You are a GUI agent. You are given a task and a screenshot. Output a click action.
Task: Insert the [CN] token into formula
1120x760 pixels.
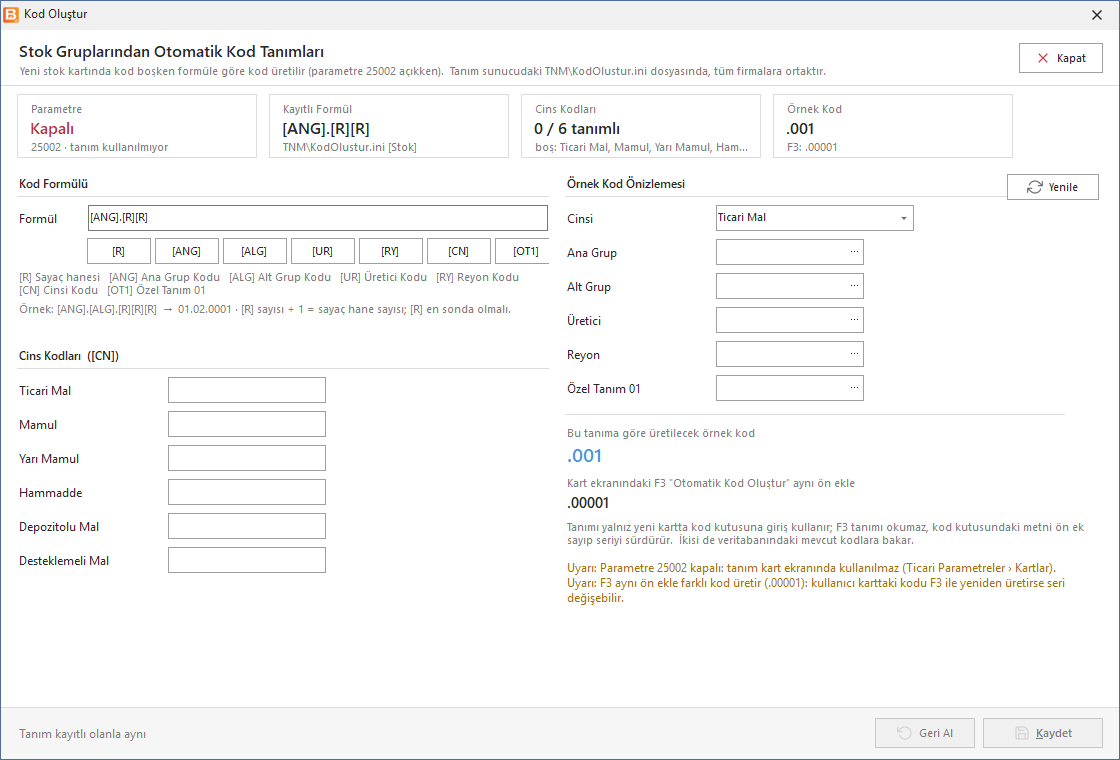(x=459, y=251)
